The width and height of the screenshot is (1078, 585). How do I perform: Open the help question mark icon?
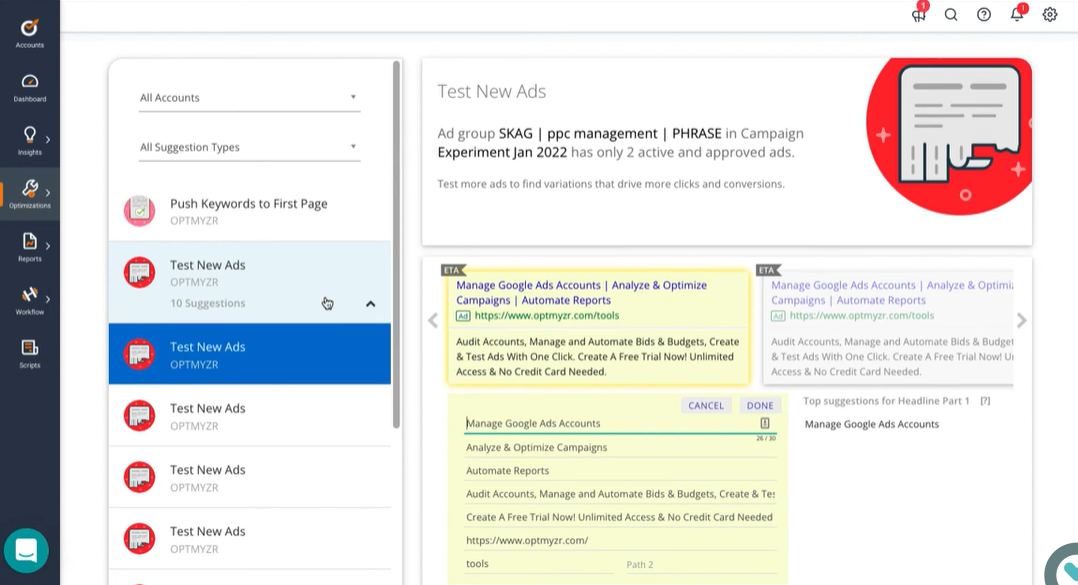click(x=984, y=14)
